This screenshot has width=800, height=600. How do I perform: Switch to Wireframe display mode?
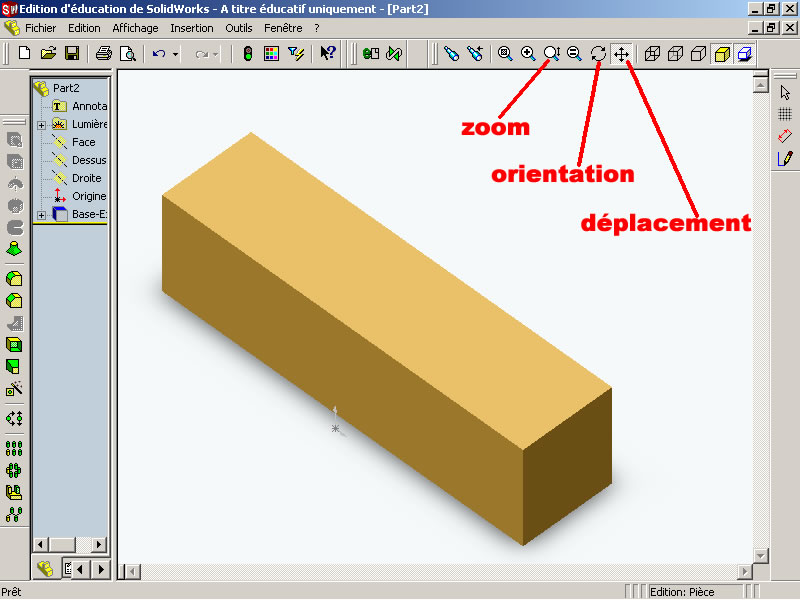652,54
